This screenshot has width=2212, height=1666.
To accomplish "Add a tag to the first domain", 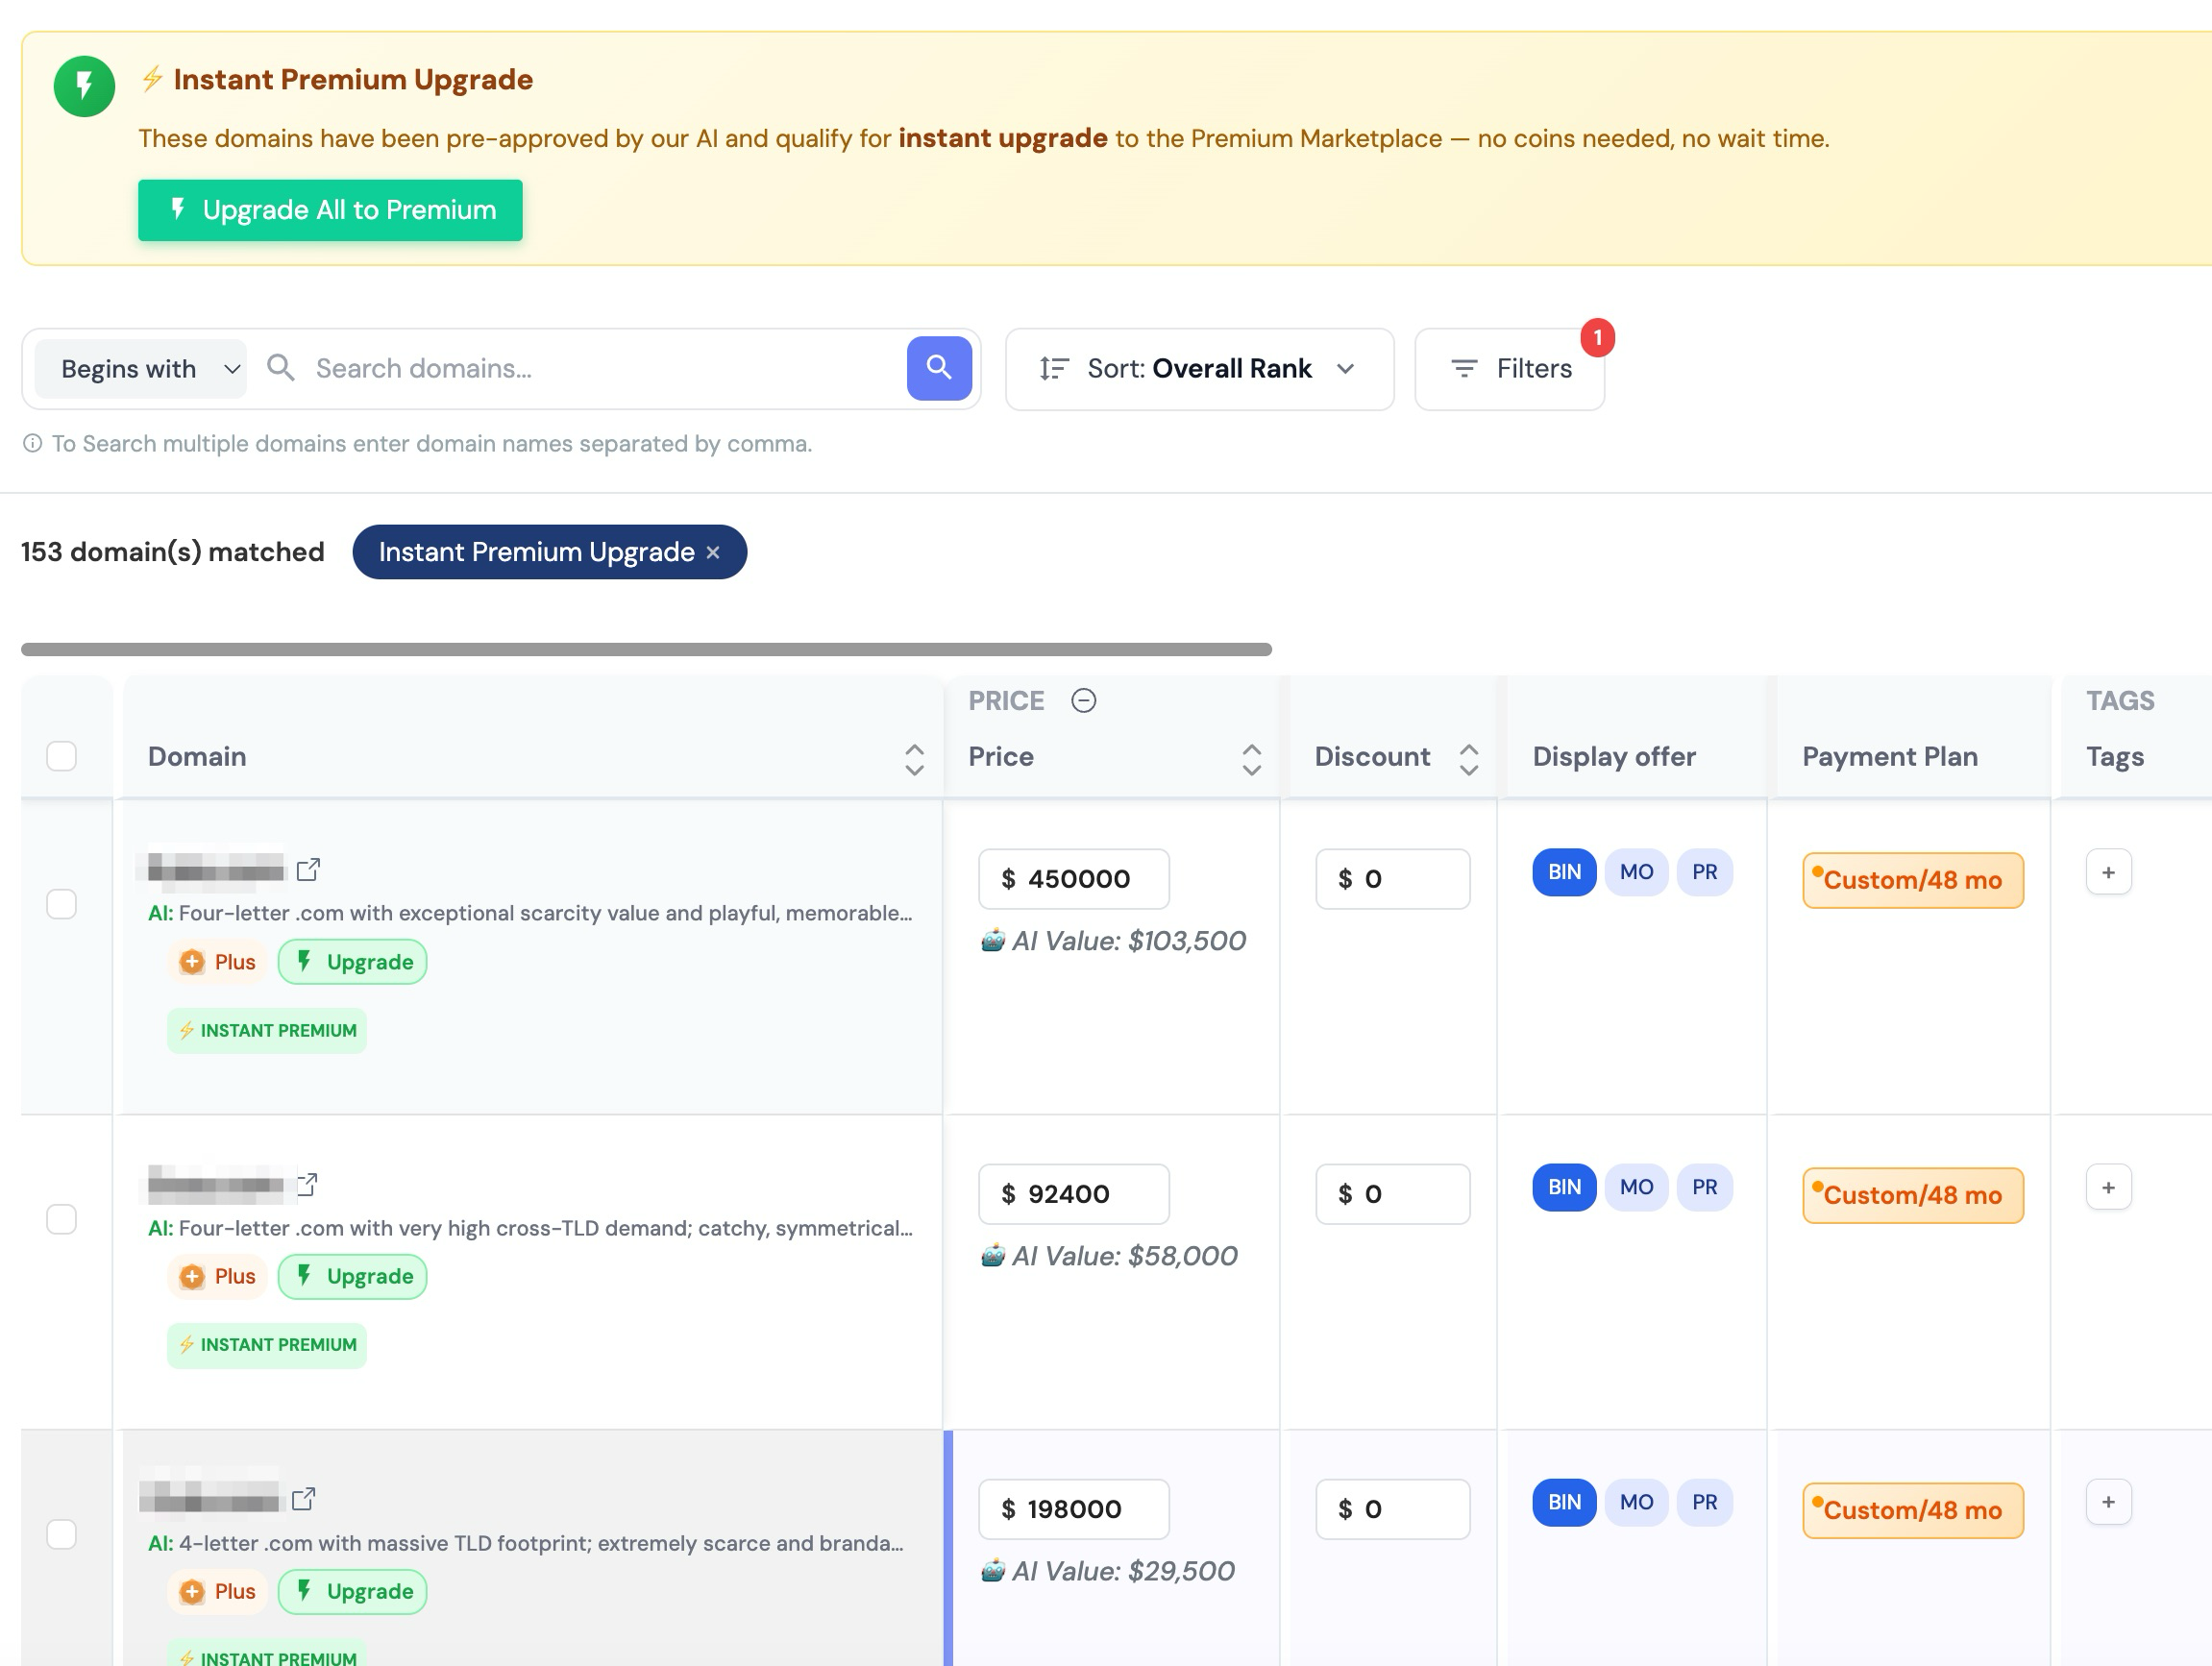I will (x=2108, y=872).
